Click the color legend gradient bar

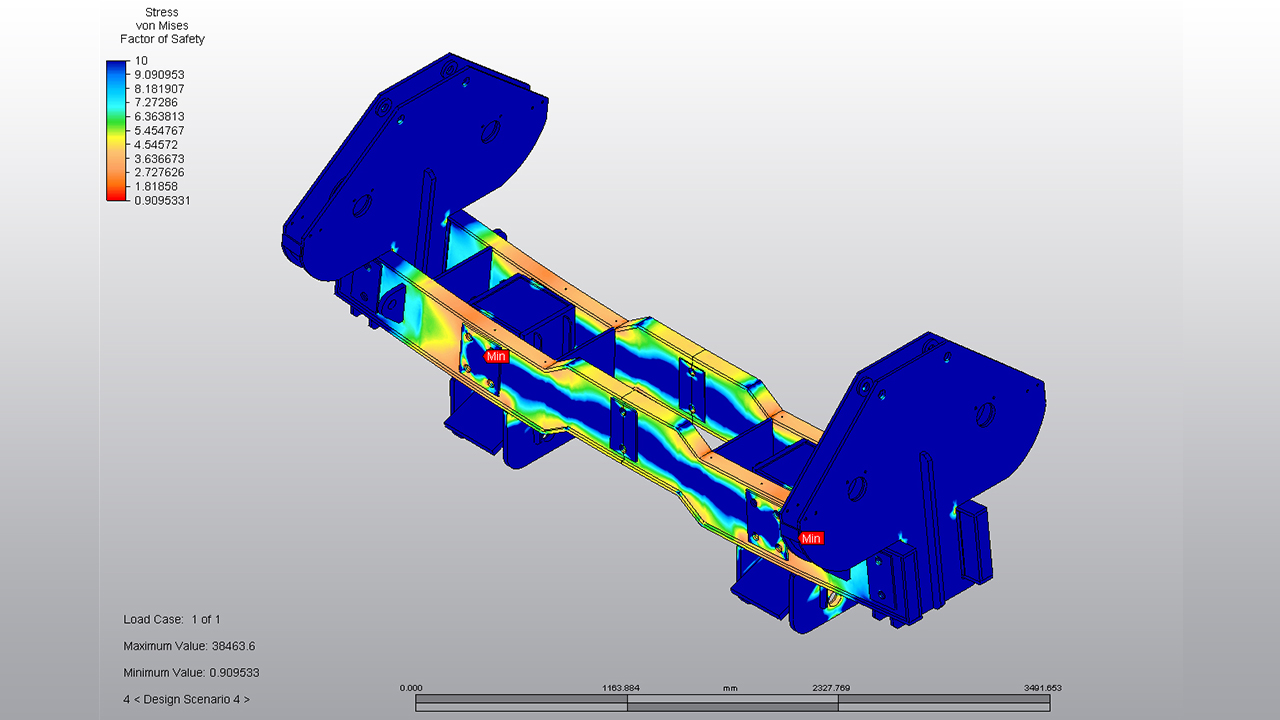[117, 130]
